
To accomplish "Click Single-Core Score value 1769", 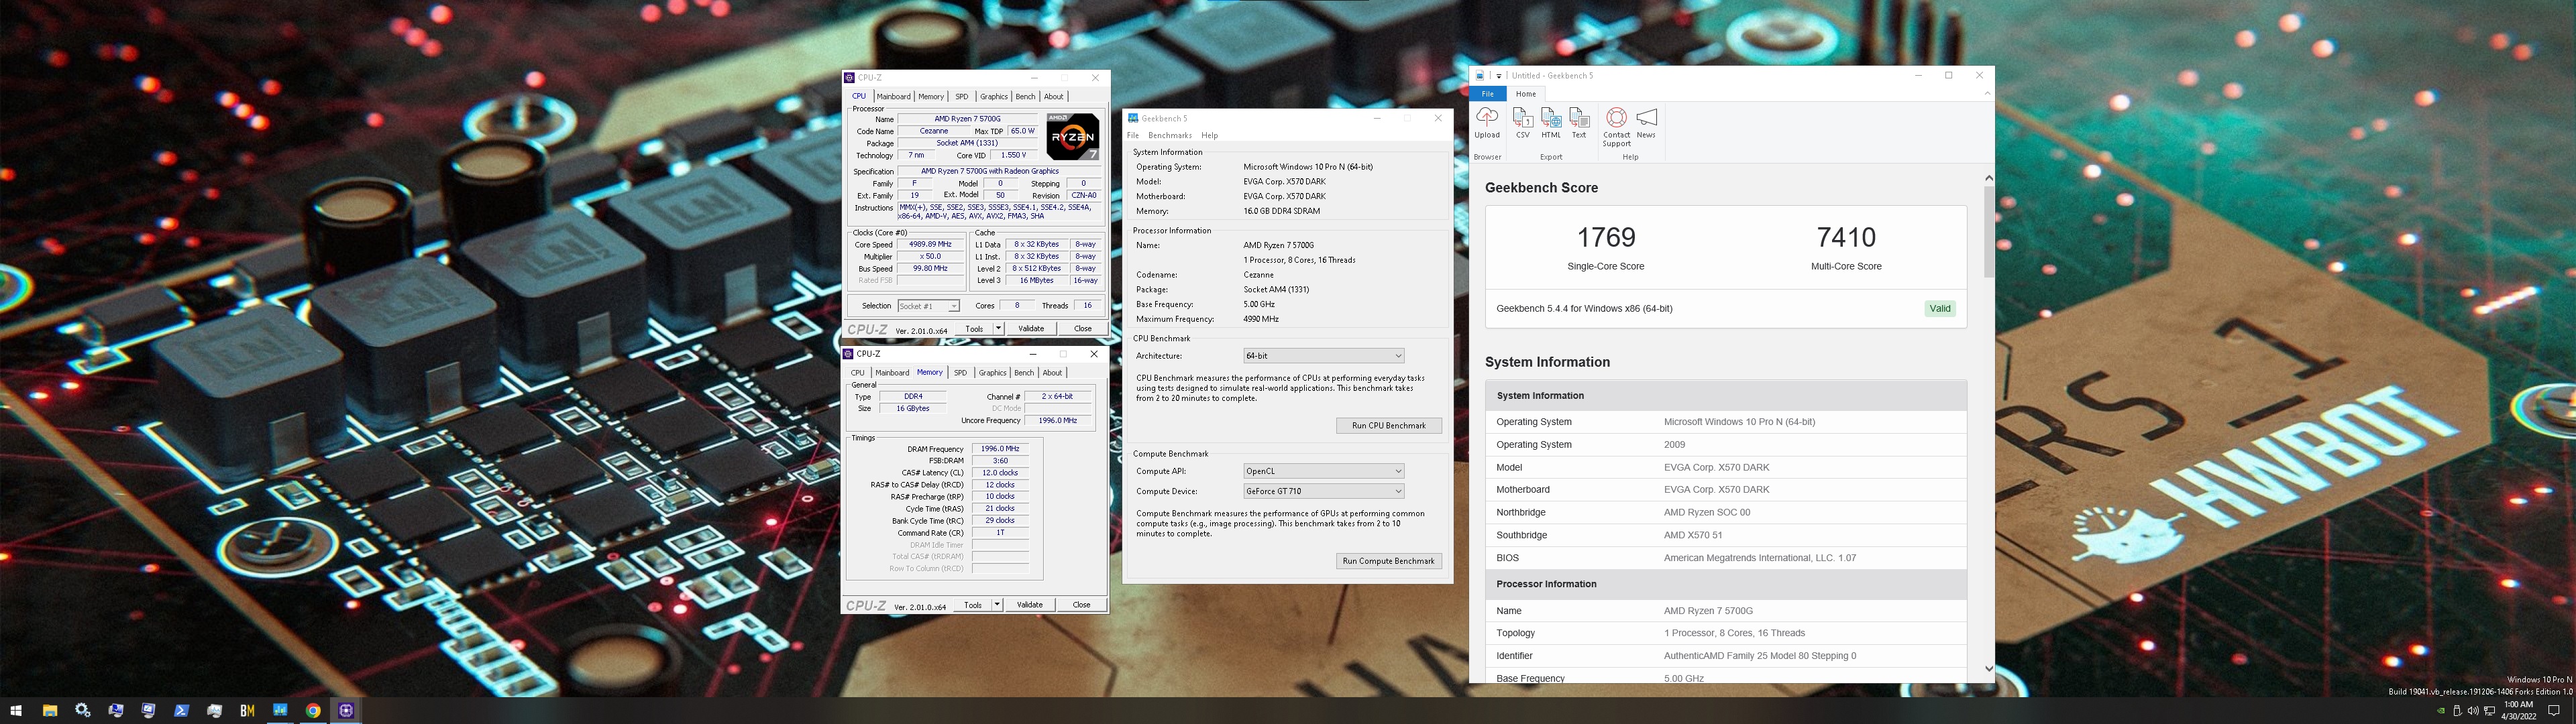I will click(1606, 237).
